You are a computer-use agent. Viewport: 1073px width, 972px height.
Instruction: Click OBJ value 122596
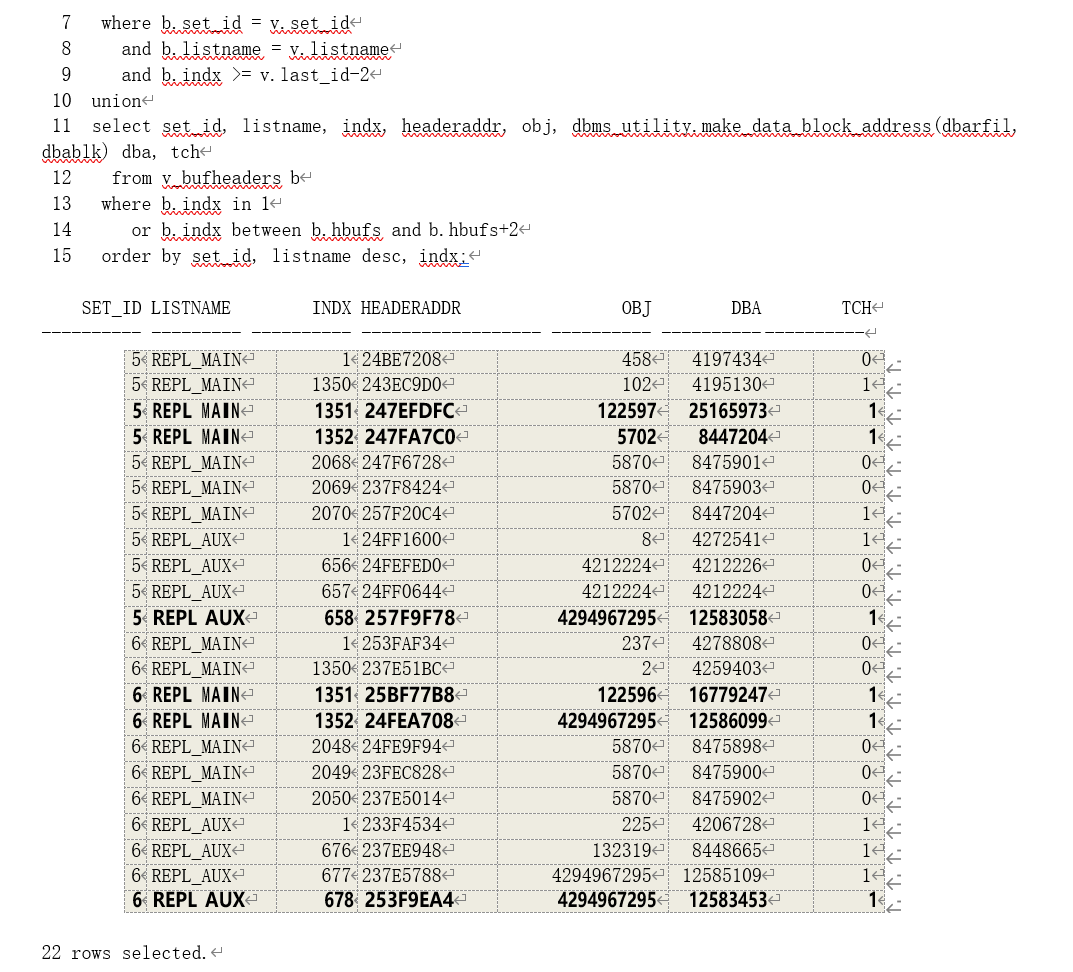click(627, 695)
